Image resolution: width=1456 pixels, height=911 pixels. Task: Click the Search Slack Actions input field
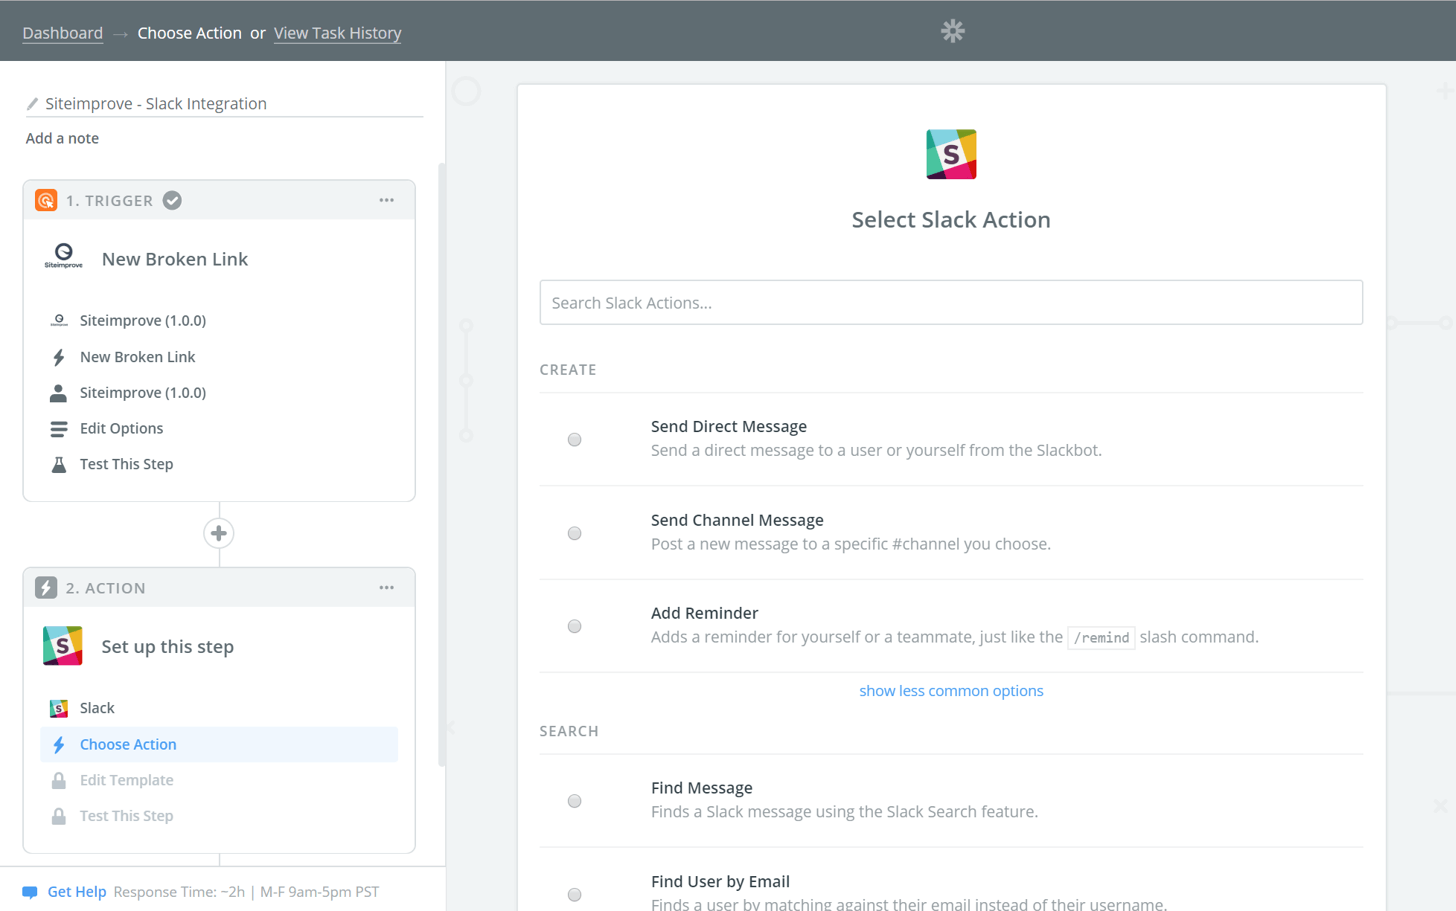950,302
